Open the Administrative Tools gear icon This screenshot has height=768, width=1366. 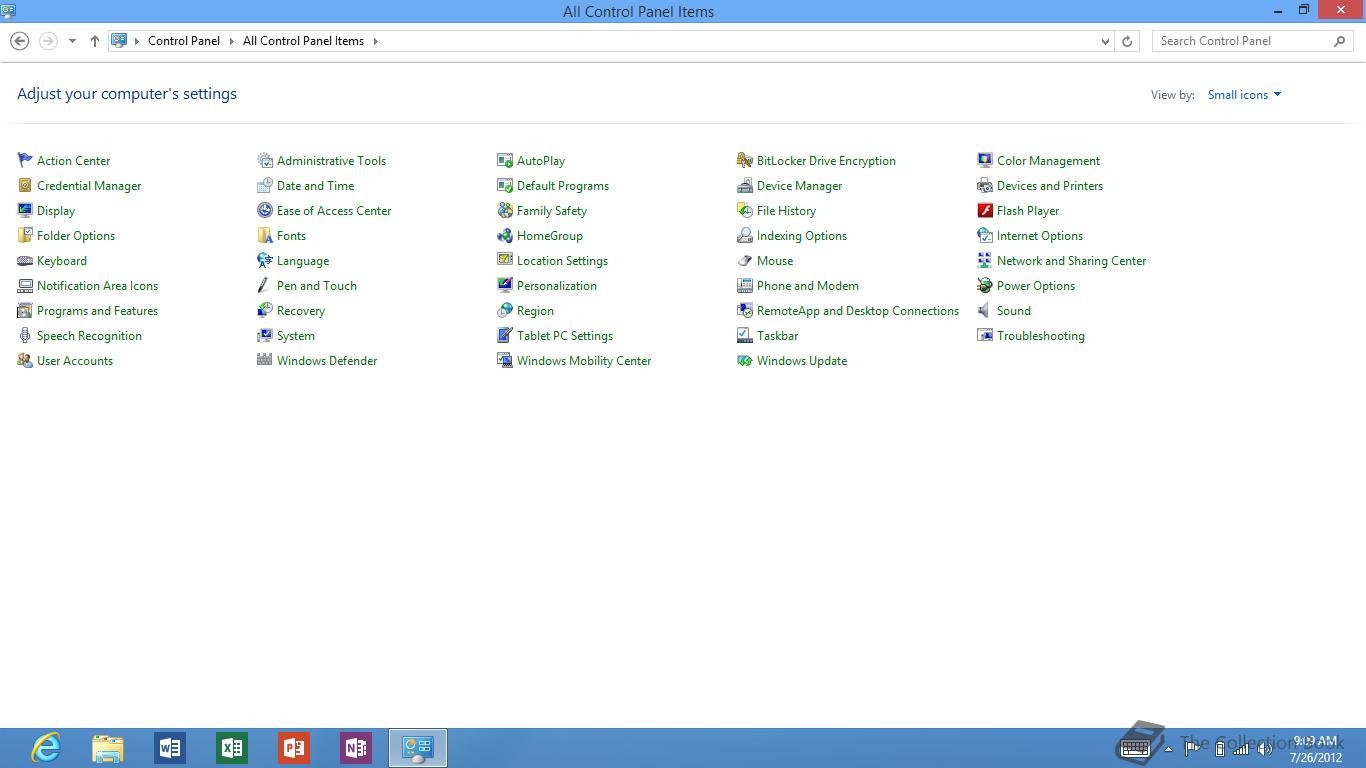point(265,160)
